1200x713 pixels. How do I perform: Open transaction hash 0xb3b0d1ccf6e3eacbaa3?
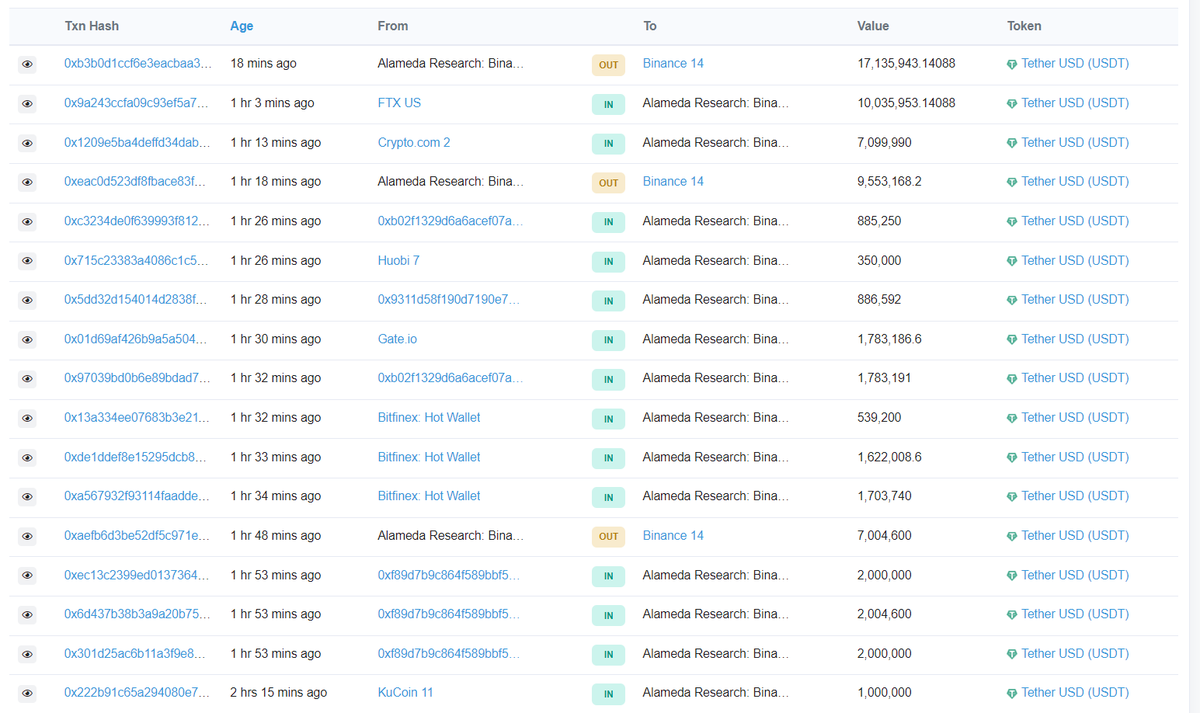click(x=138, y=63)
